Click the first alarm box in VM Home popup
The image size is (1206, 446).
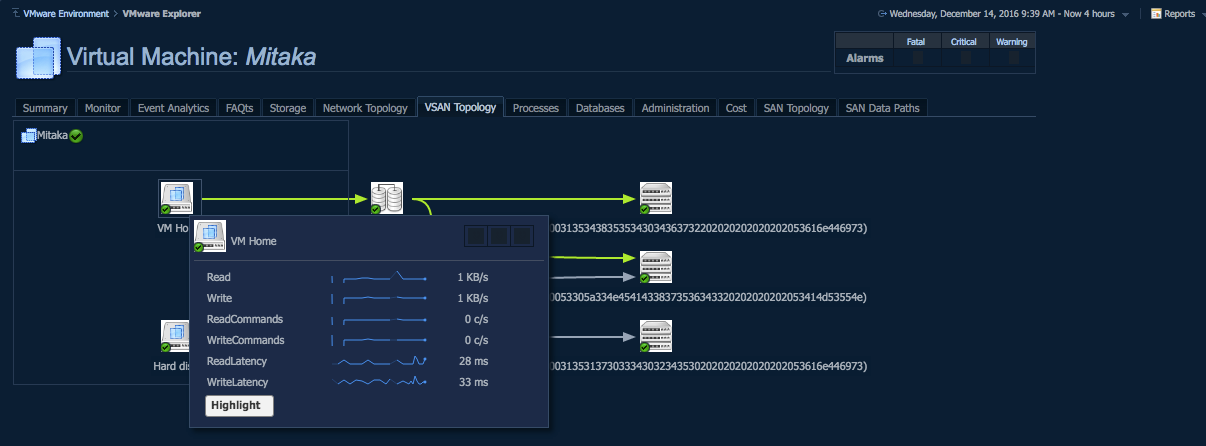(476, 236)
